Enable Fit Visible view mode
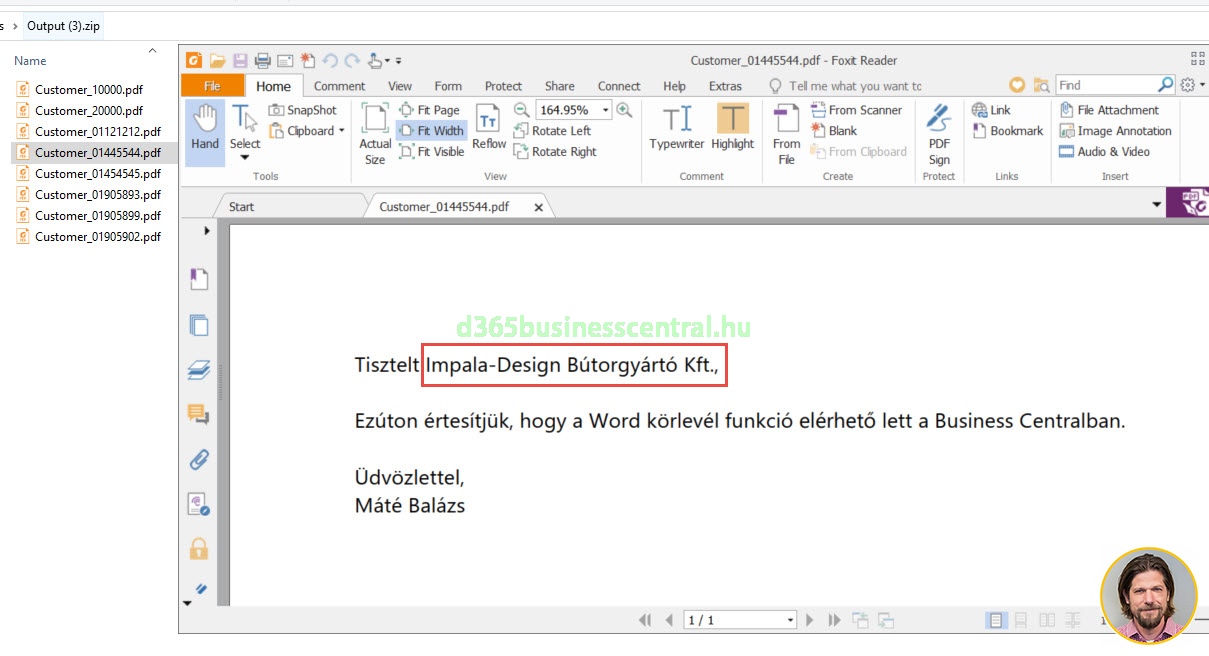Image resolution: width=1209 pixels, height=656 pixels. pos(432,152)
